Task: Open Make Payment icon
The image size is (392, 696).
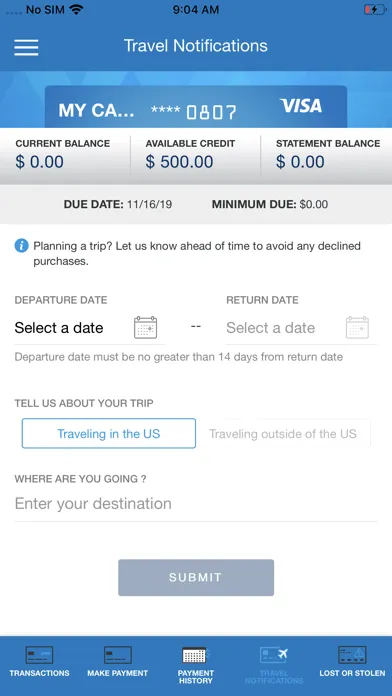Action: click(x=118, y=655)
